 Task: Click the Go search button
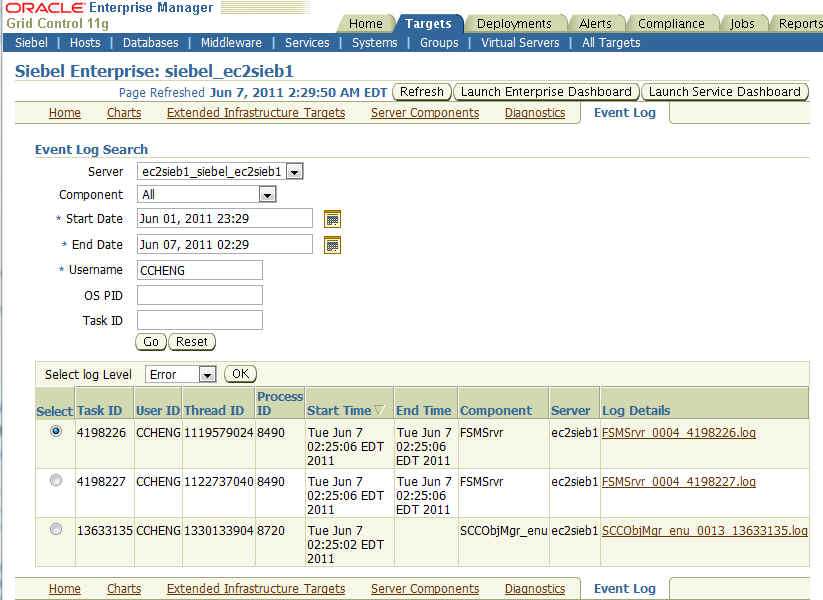pos(151,342)
